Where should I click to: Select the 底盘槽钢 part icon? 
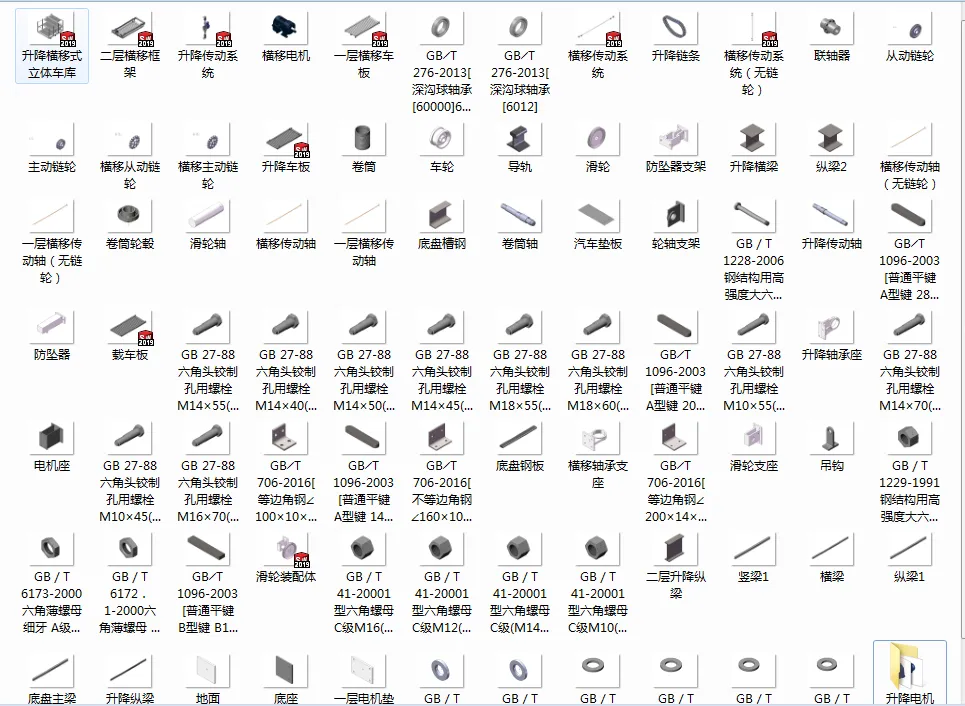[442, 216]
